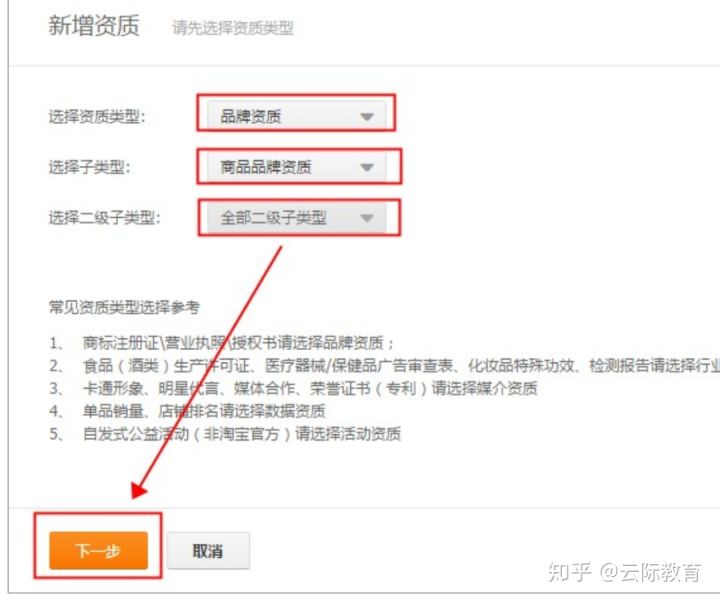Open the 商品品牌资质 subtype dropdown

[296, 167]
